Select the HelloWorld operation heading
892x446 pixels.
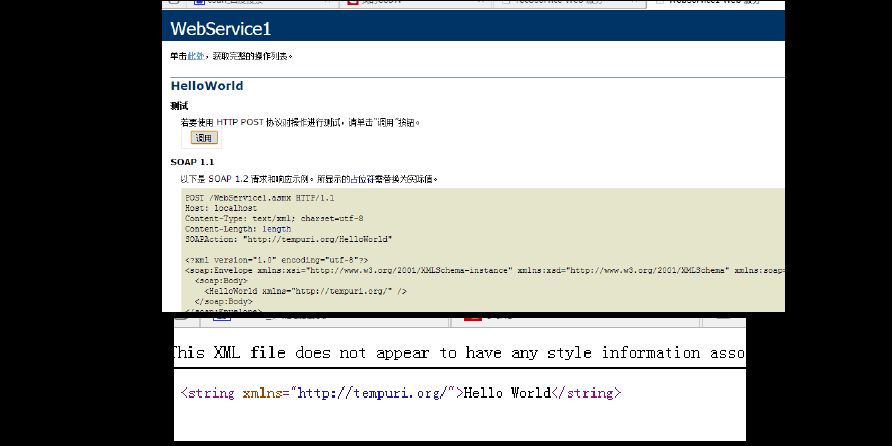(207, 86)
